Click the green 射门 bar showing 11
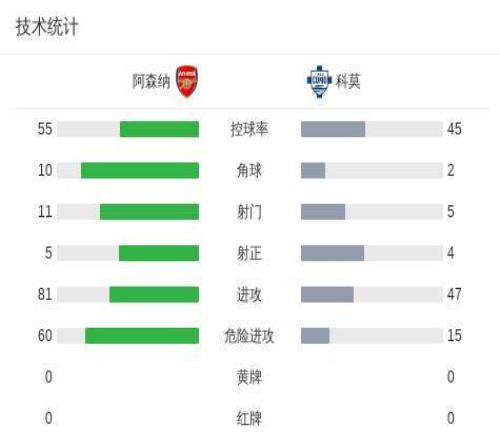500x440 pixels. click(x=149, y=212)
